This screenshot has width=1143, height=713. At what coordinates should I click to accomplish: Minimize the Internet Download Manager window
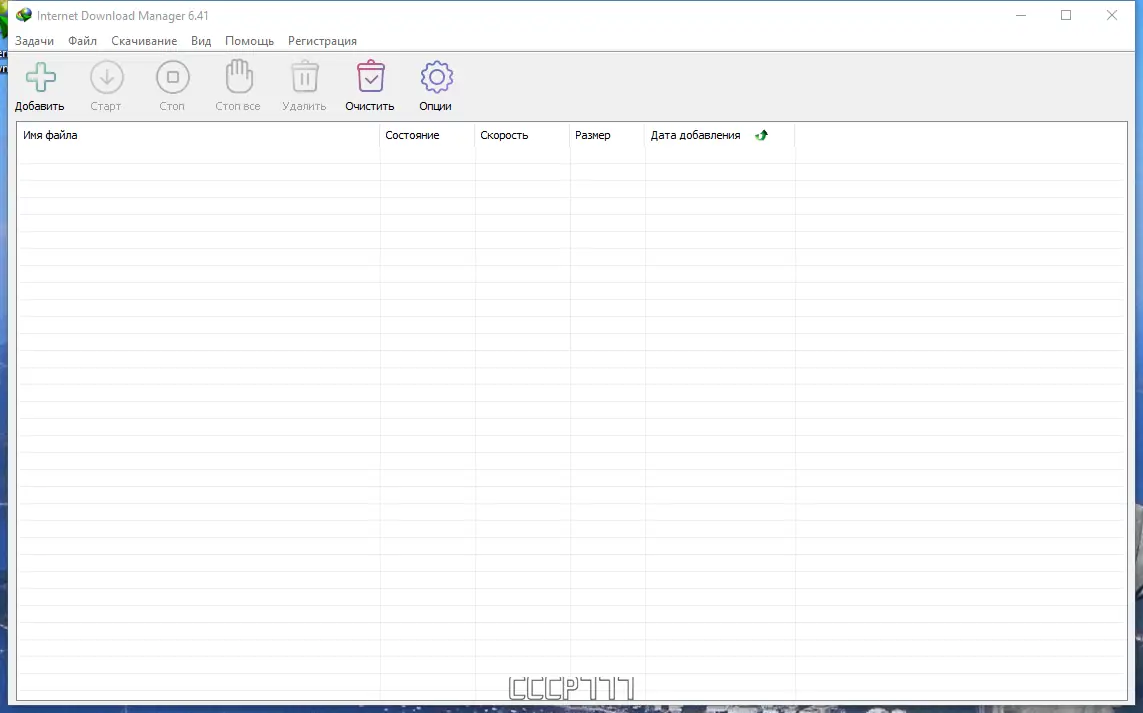[x=1021, y=15]
